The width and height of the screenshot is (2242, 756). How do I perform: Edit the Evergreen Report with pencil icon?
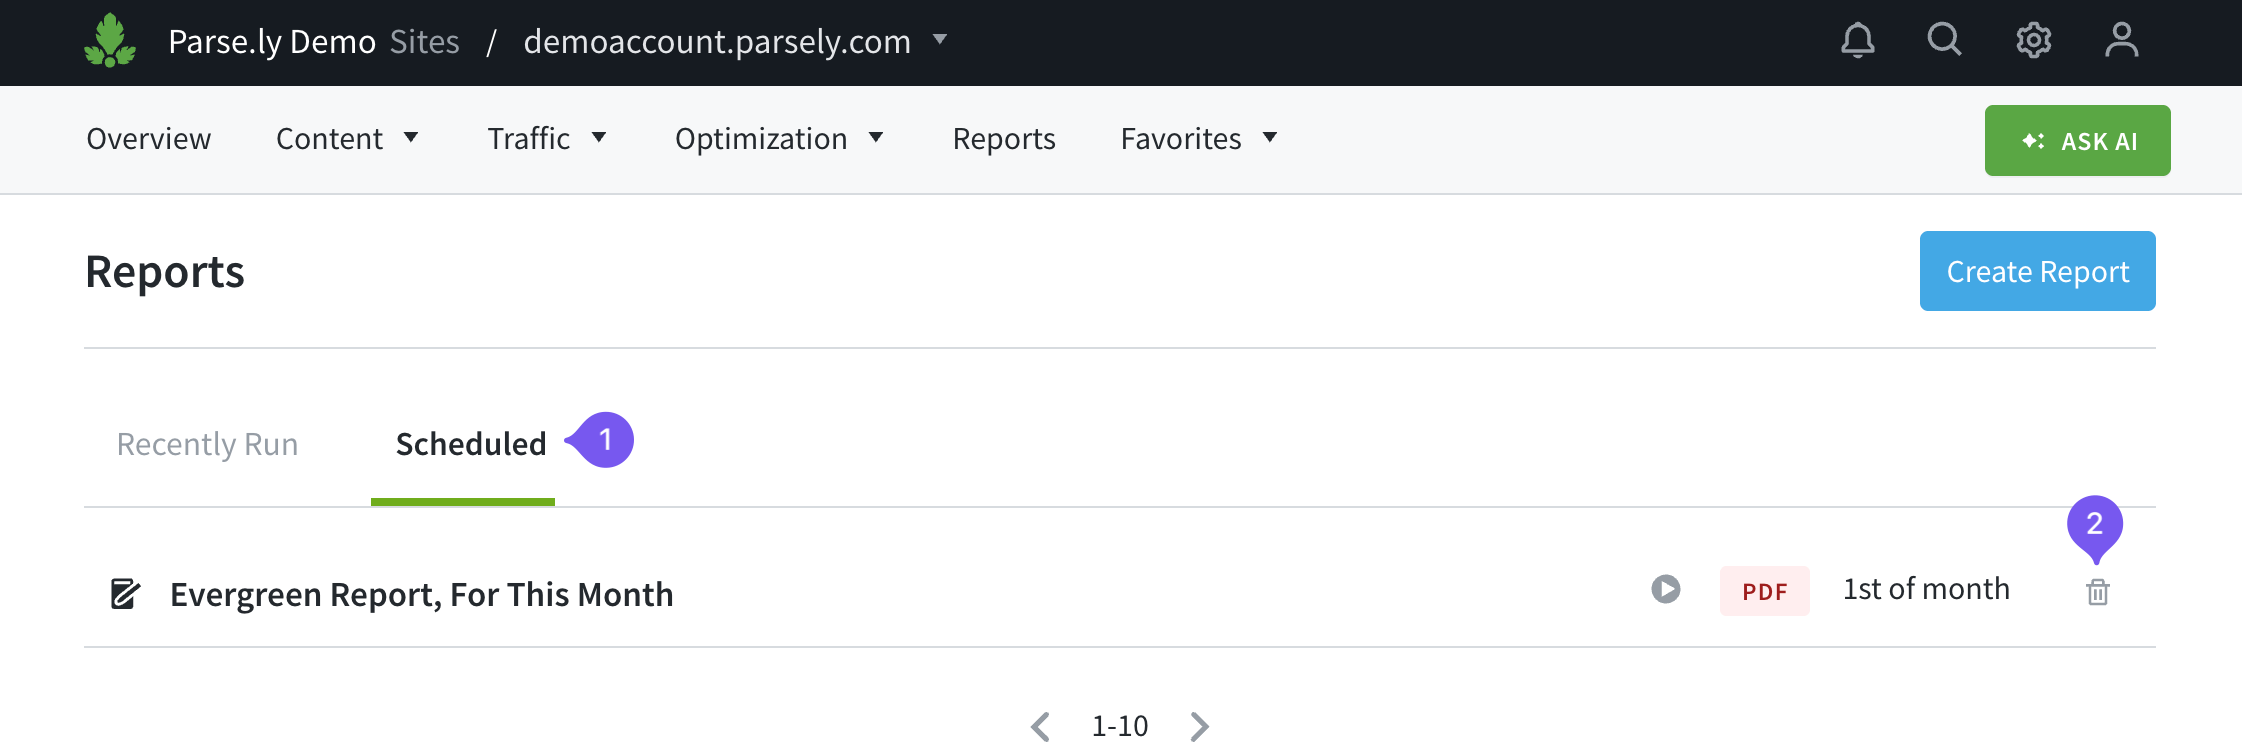125,594
